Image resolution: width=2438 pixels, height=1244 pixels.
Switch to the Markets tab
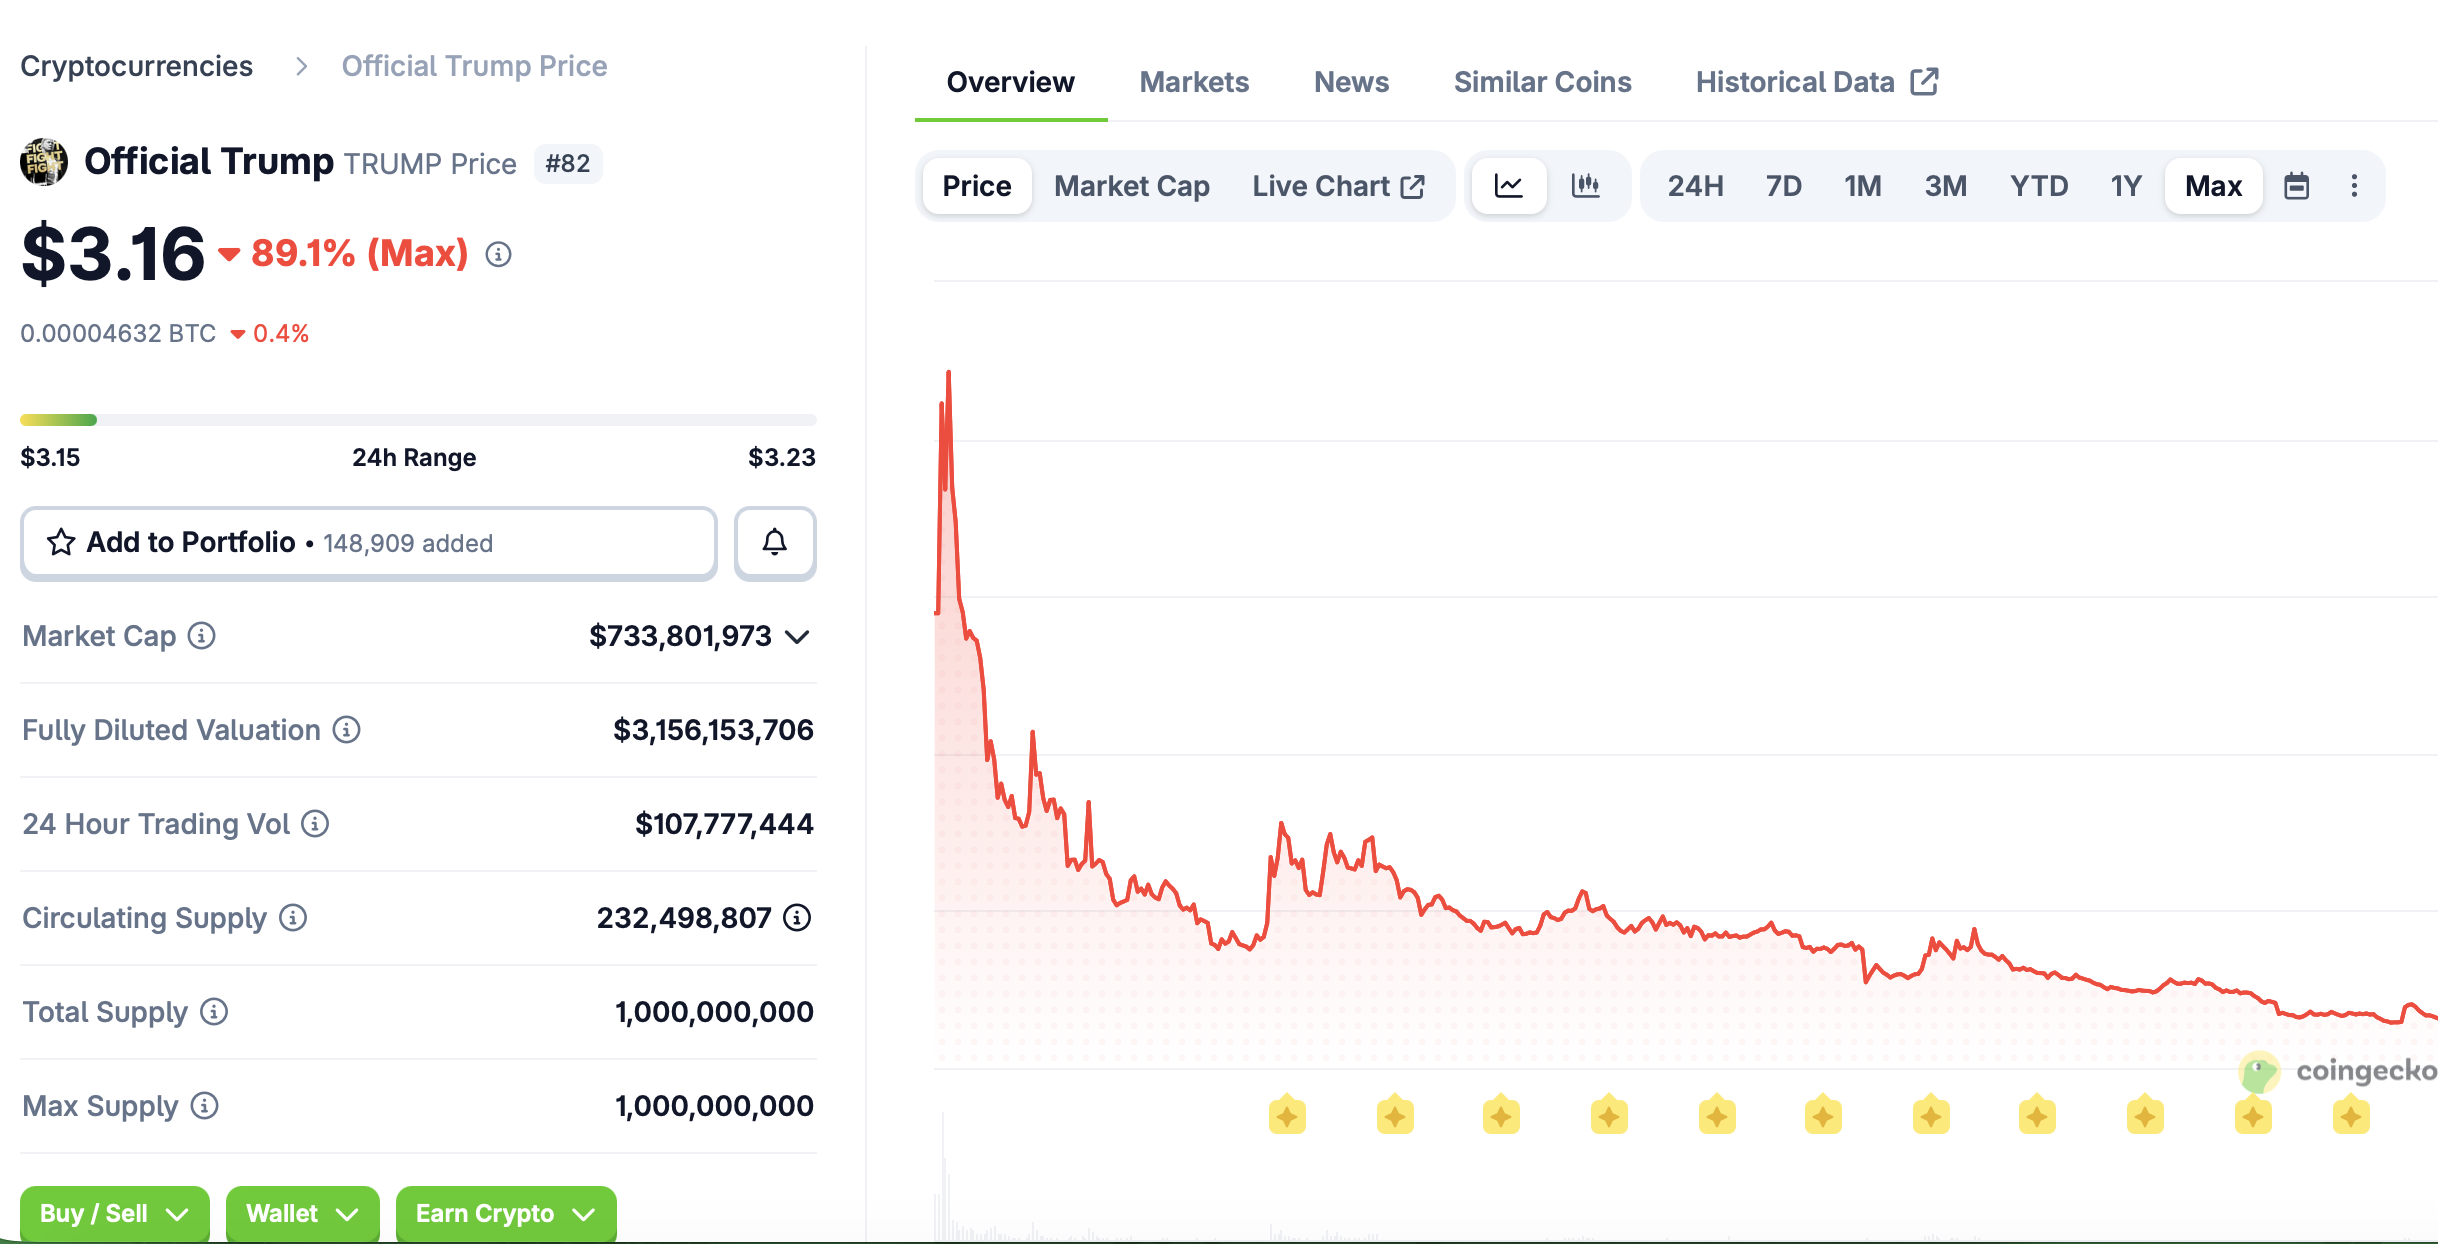(x=1194, y=81)
